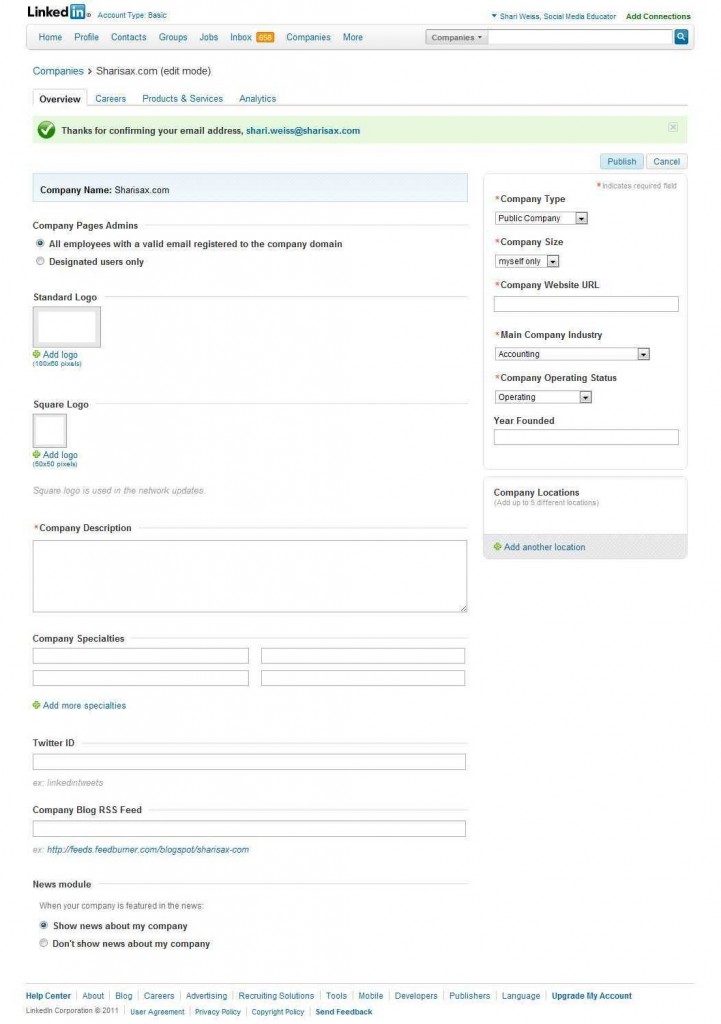Click the green plus under Standard Logo
Image resolution: width=721 pixels, height=1024 pixels.
tap(37, 355)
